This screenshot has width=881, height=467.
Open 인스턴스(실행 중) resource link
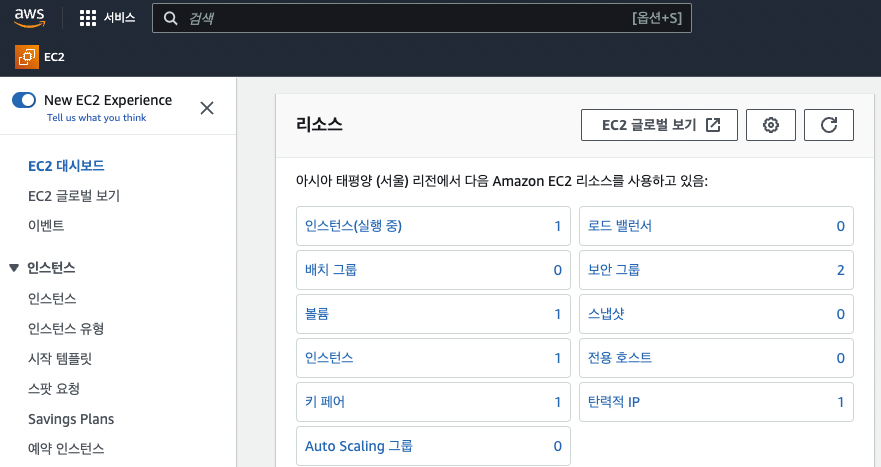click(353, 226)
